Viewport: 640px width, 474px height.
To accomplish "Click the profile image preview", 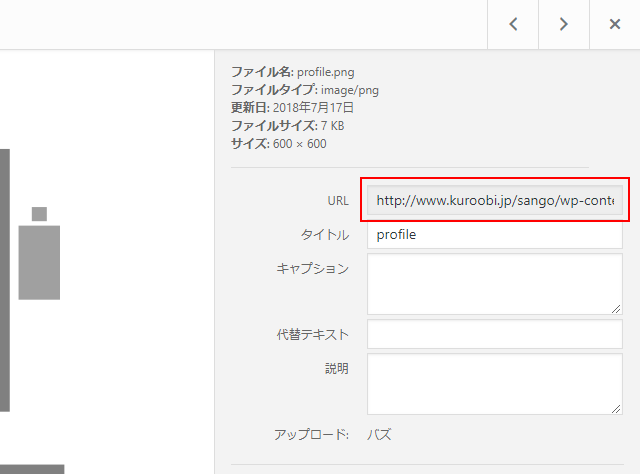I will pos(38,262).
